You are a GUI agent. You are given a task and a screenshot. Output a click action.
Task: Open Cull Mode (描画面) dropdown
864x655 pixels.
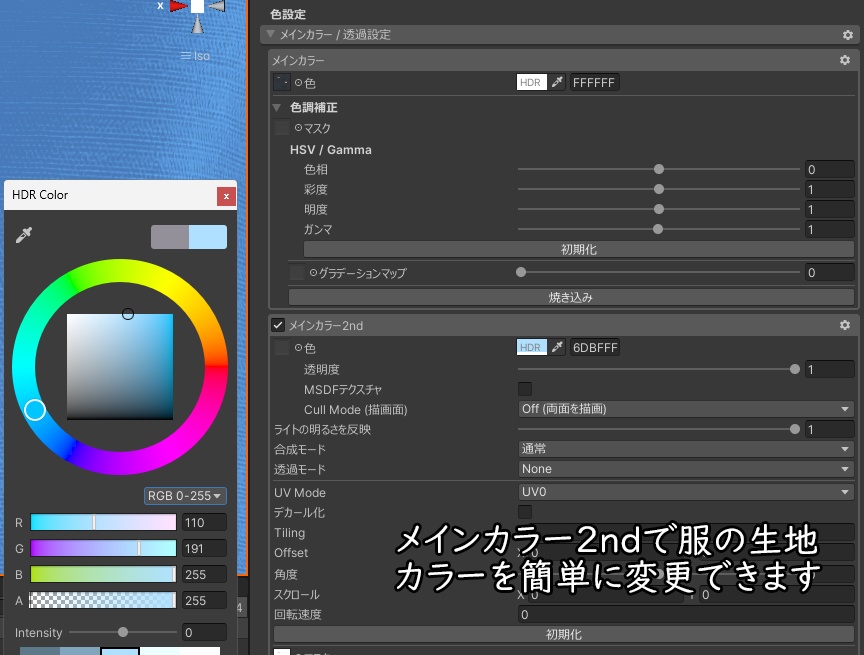click(685, 409)
